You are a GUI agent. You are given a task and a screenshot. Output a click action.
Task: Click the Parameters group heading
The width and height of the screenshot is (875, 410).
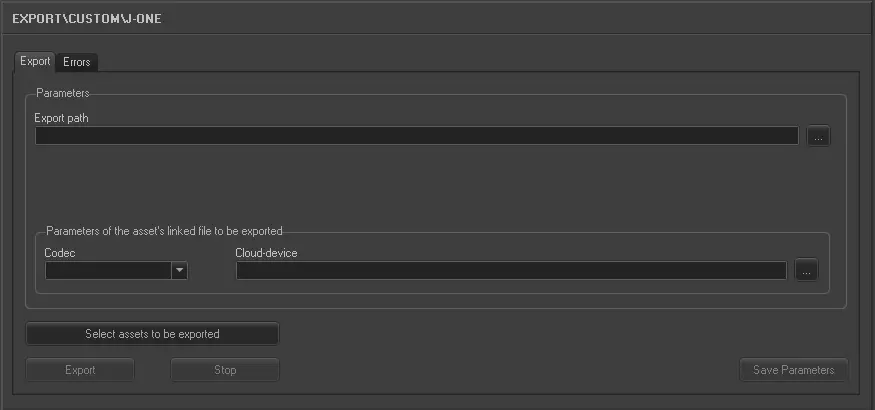63,93
